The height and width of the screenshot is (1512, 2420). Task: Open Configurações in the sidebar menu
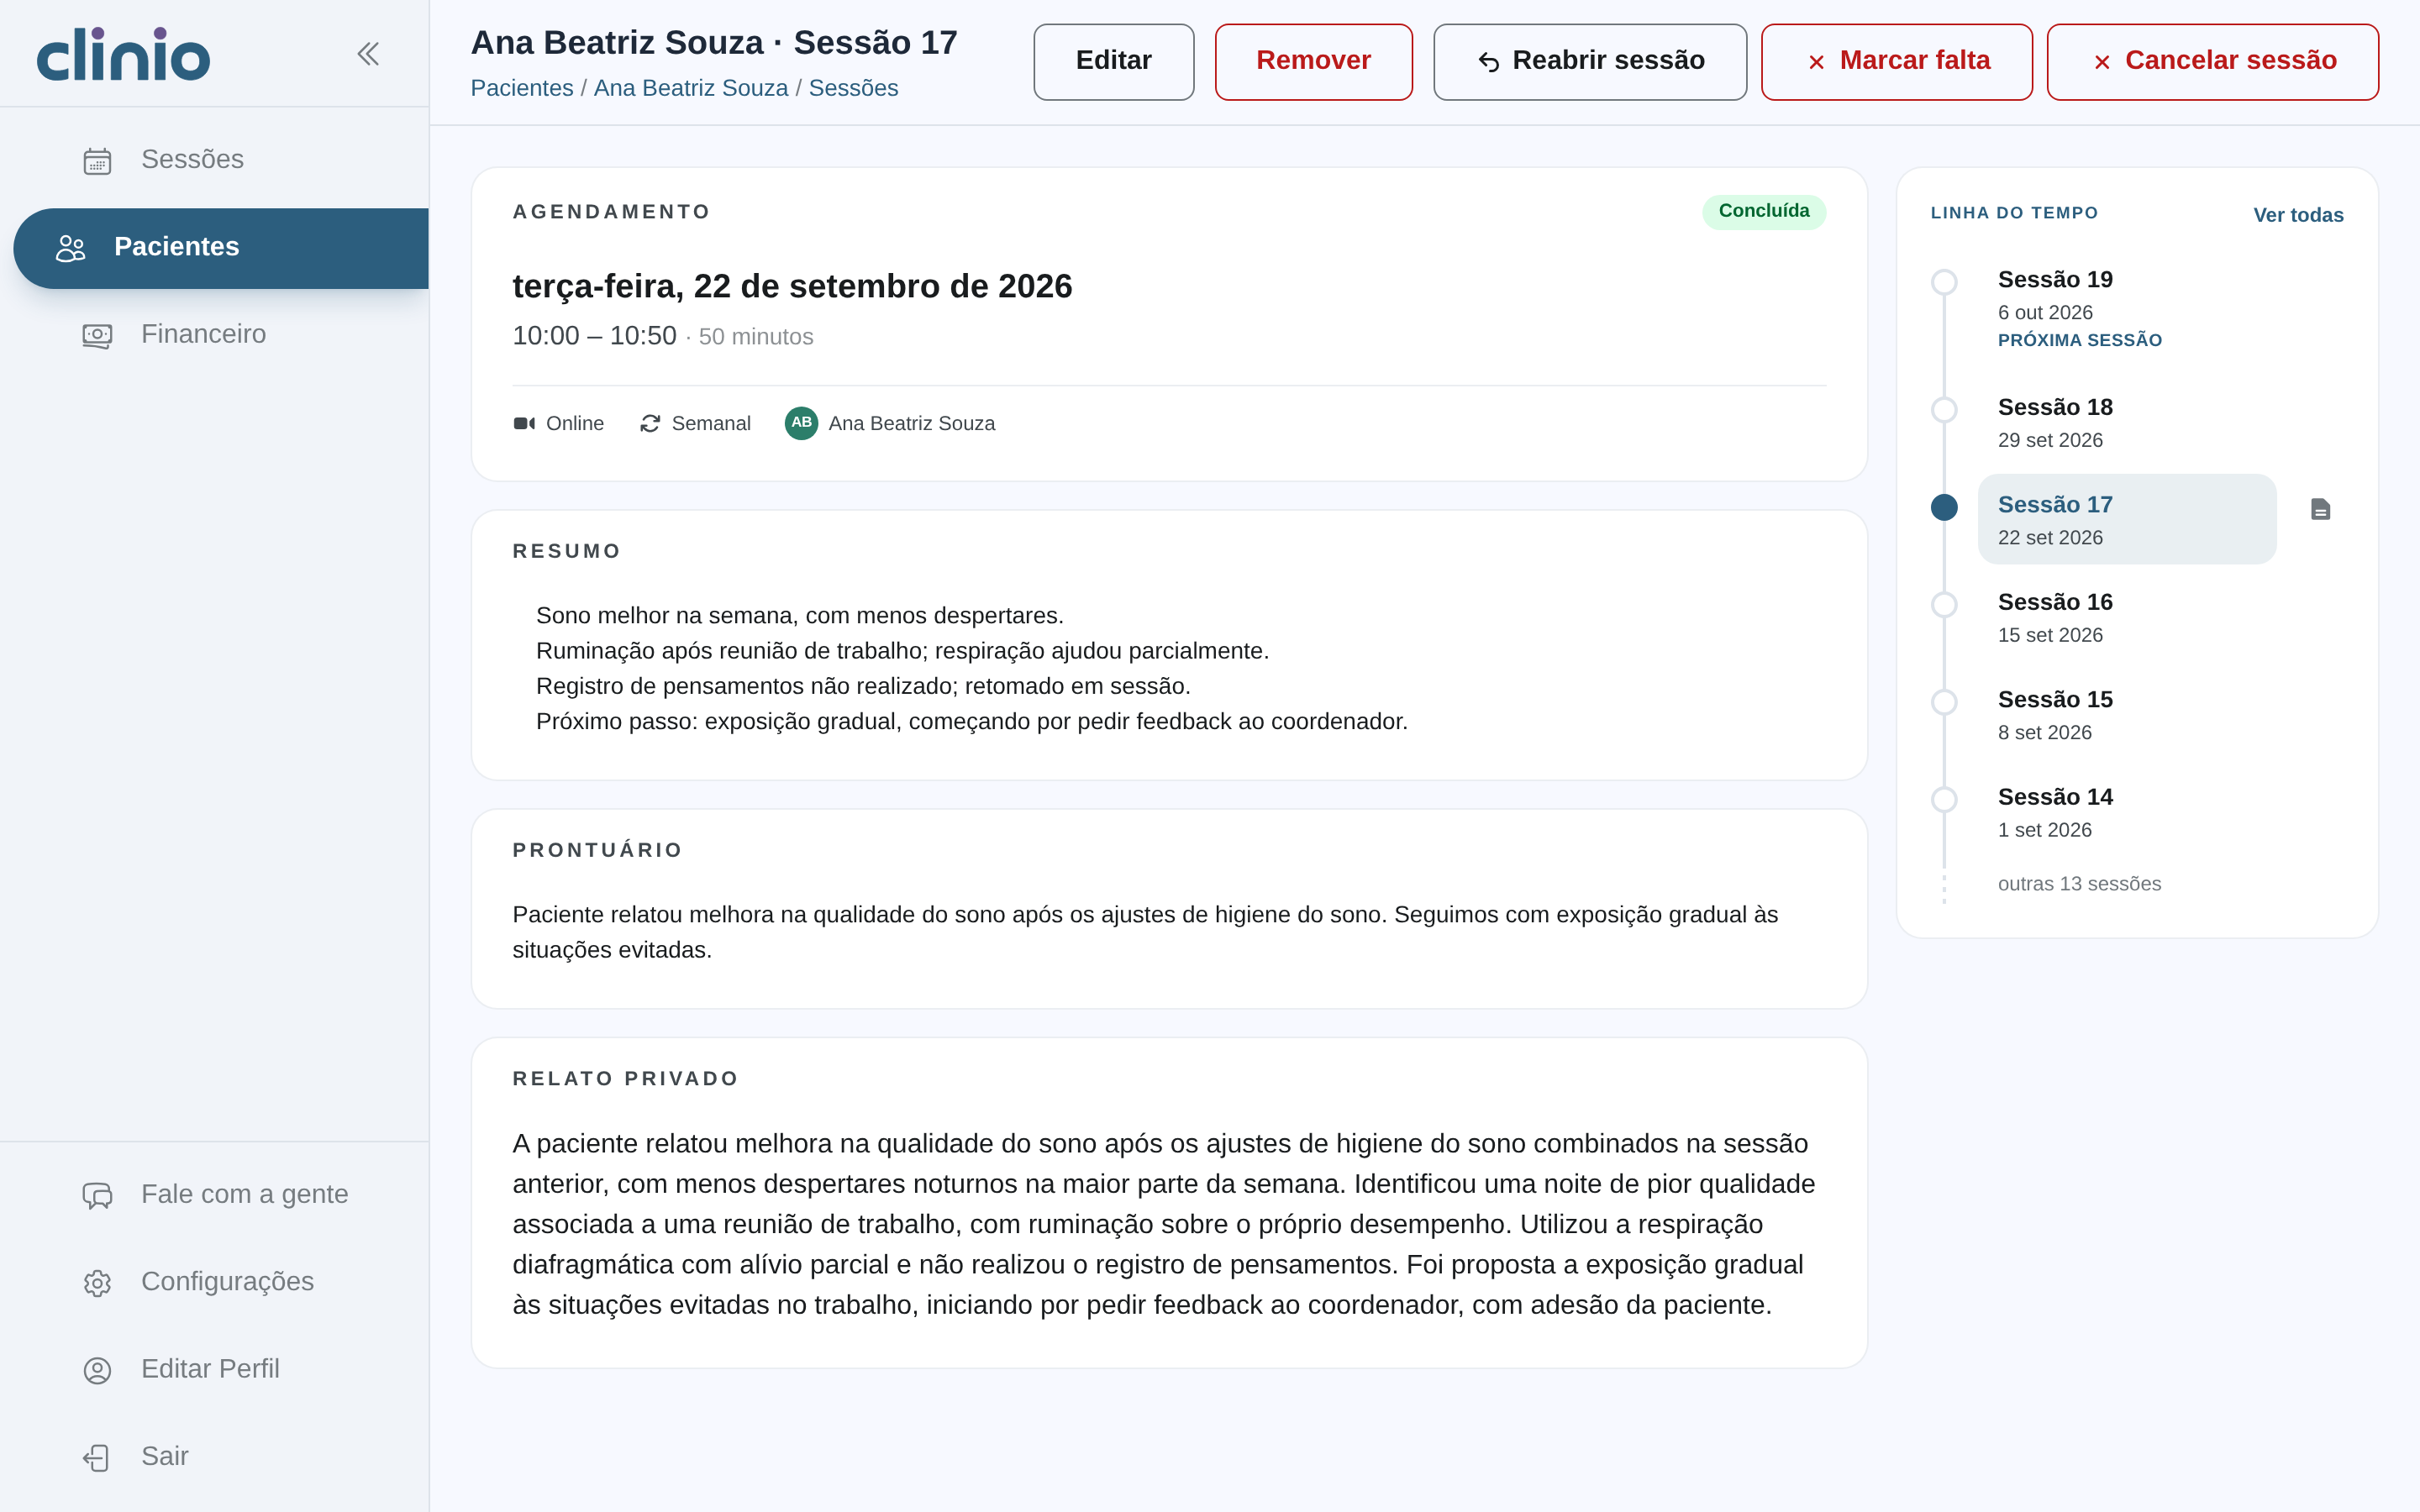(221, 1281)
